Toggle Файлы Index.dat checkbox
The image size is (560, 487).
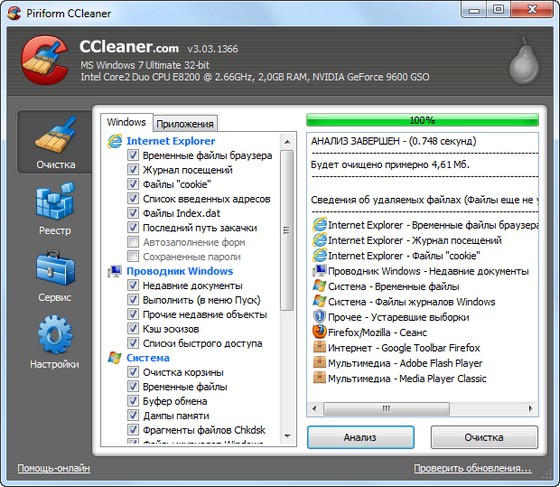(133, 213)
